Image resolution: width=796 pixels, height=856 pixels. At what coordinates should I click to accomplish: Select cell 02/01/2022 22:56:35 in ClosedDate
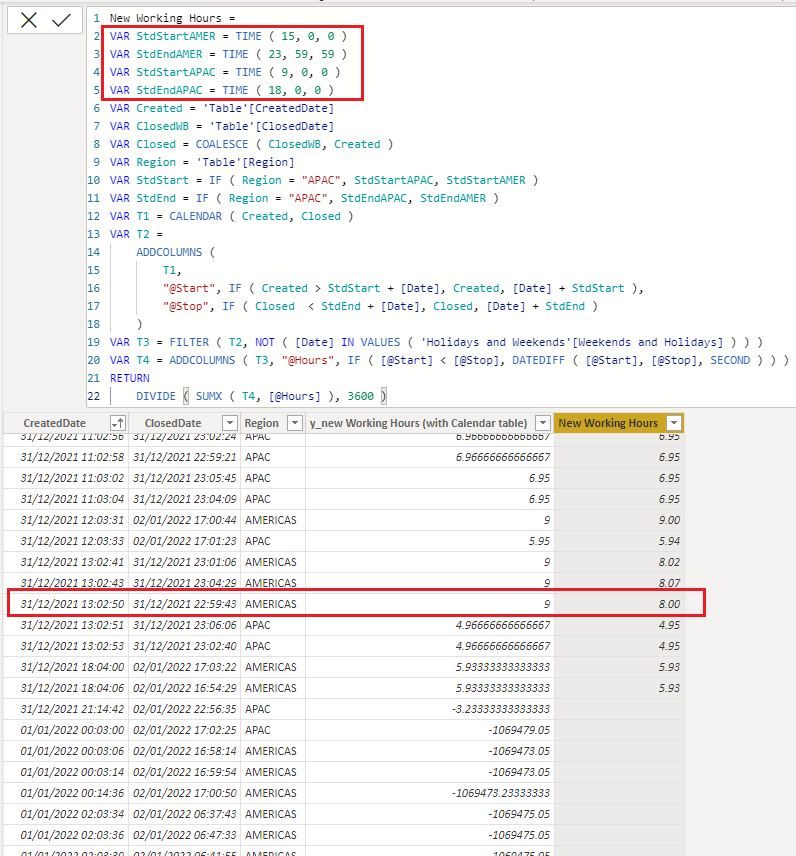tap(185, 709)
